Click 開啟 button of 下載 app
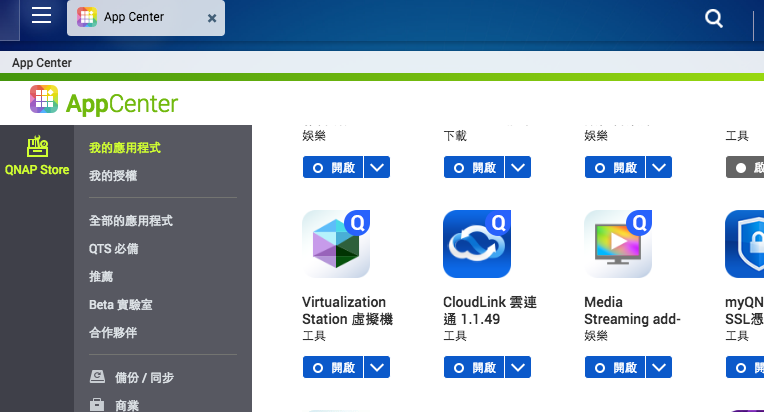764x412 pixels. tap(474, 168)
